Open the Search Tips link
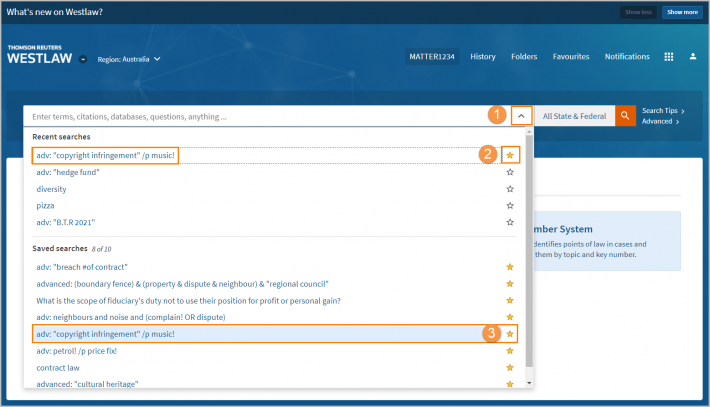Image resolution: width=710 pixels, height=407 pixels. (x=663, y=110)
